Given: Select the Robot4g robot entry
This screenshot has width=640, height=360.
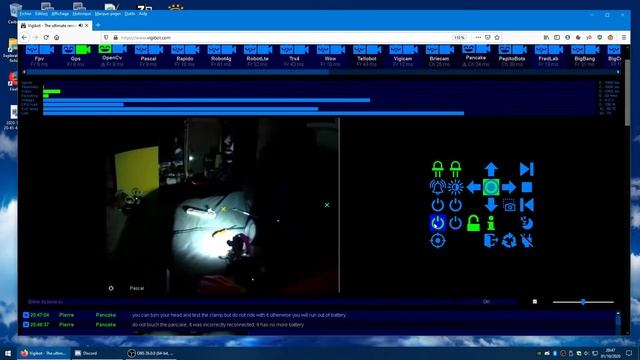Looking at the screenshot, I should (221, 56).
